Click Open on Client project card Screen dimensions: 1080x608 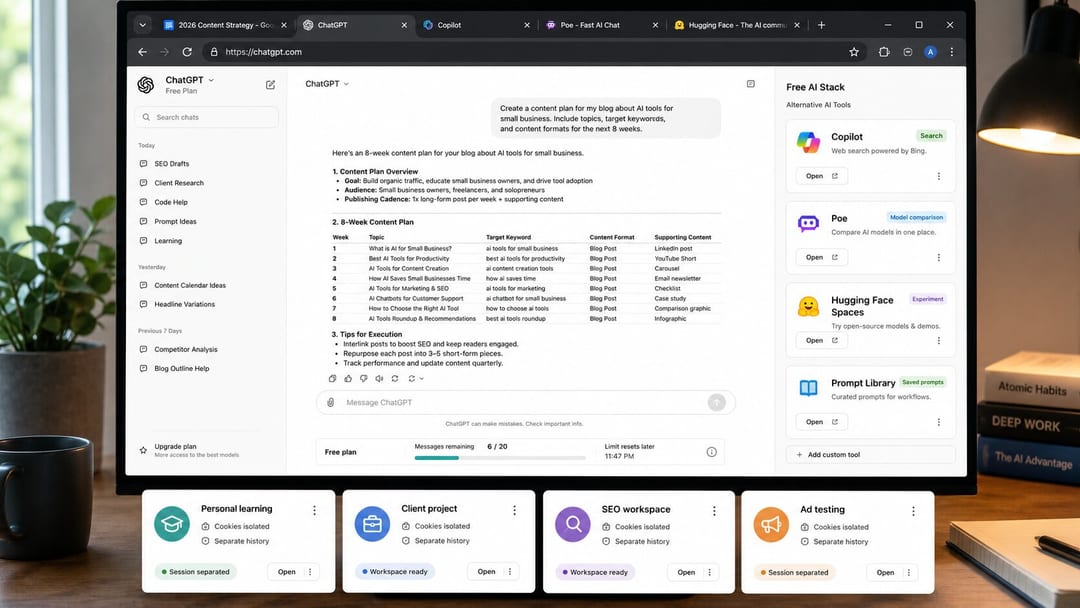(x=486, y=572)
